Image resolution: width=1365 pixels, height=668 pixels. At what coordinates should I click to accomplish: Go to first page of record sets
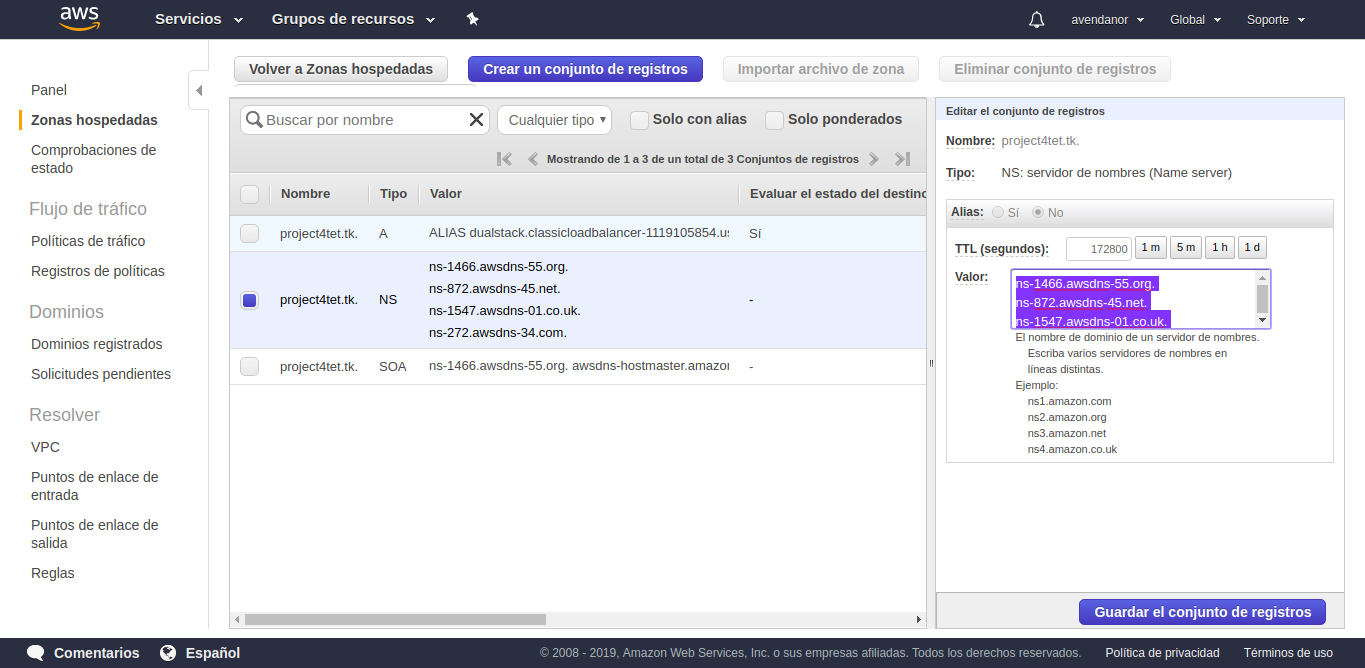point(504,159)
